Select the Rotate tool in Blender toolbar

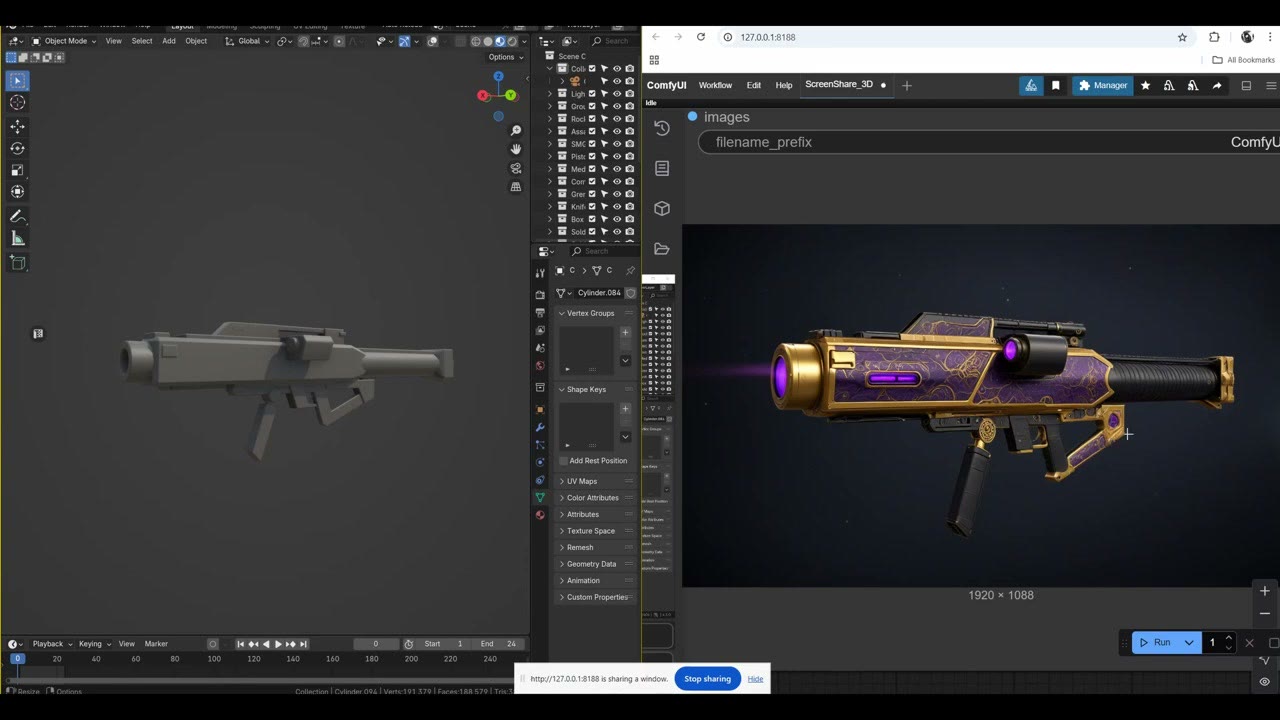pos(18,149)
